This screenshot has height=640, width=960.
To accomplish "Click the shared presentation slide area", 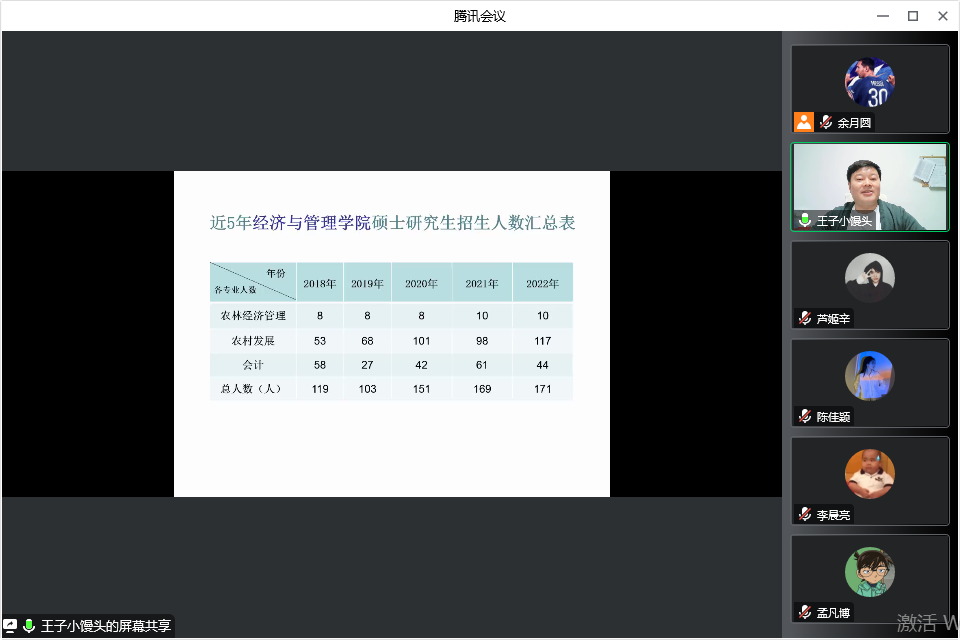I will pos(392,333).
